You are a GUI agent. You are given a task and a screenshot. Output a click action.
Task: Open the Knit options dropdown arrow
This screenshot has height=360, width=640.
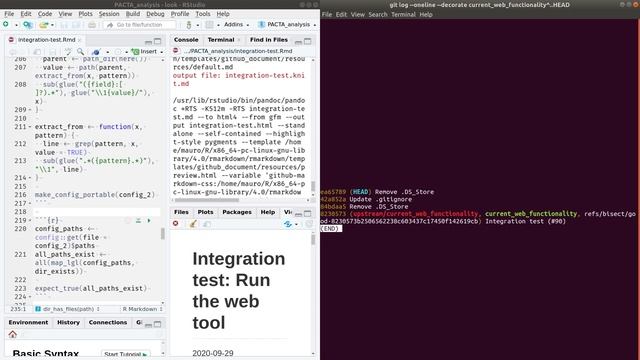click(107, 52)
